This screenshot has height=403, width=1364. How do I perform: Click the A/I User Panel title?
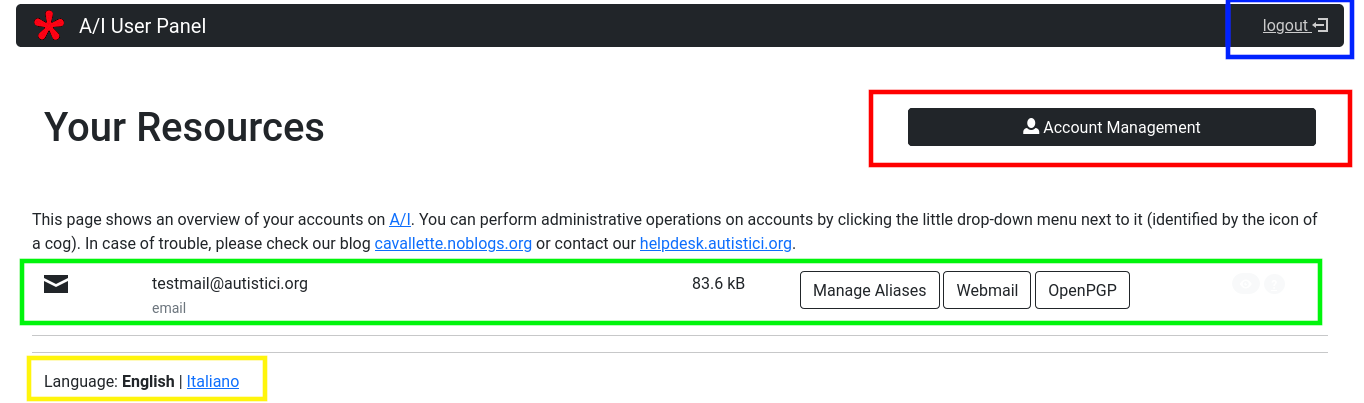coord(142,26)
